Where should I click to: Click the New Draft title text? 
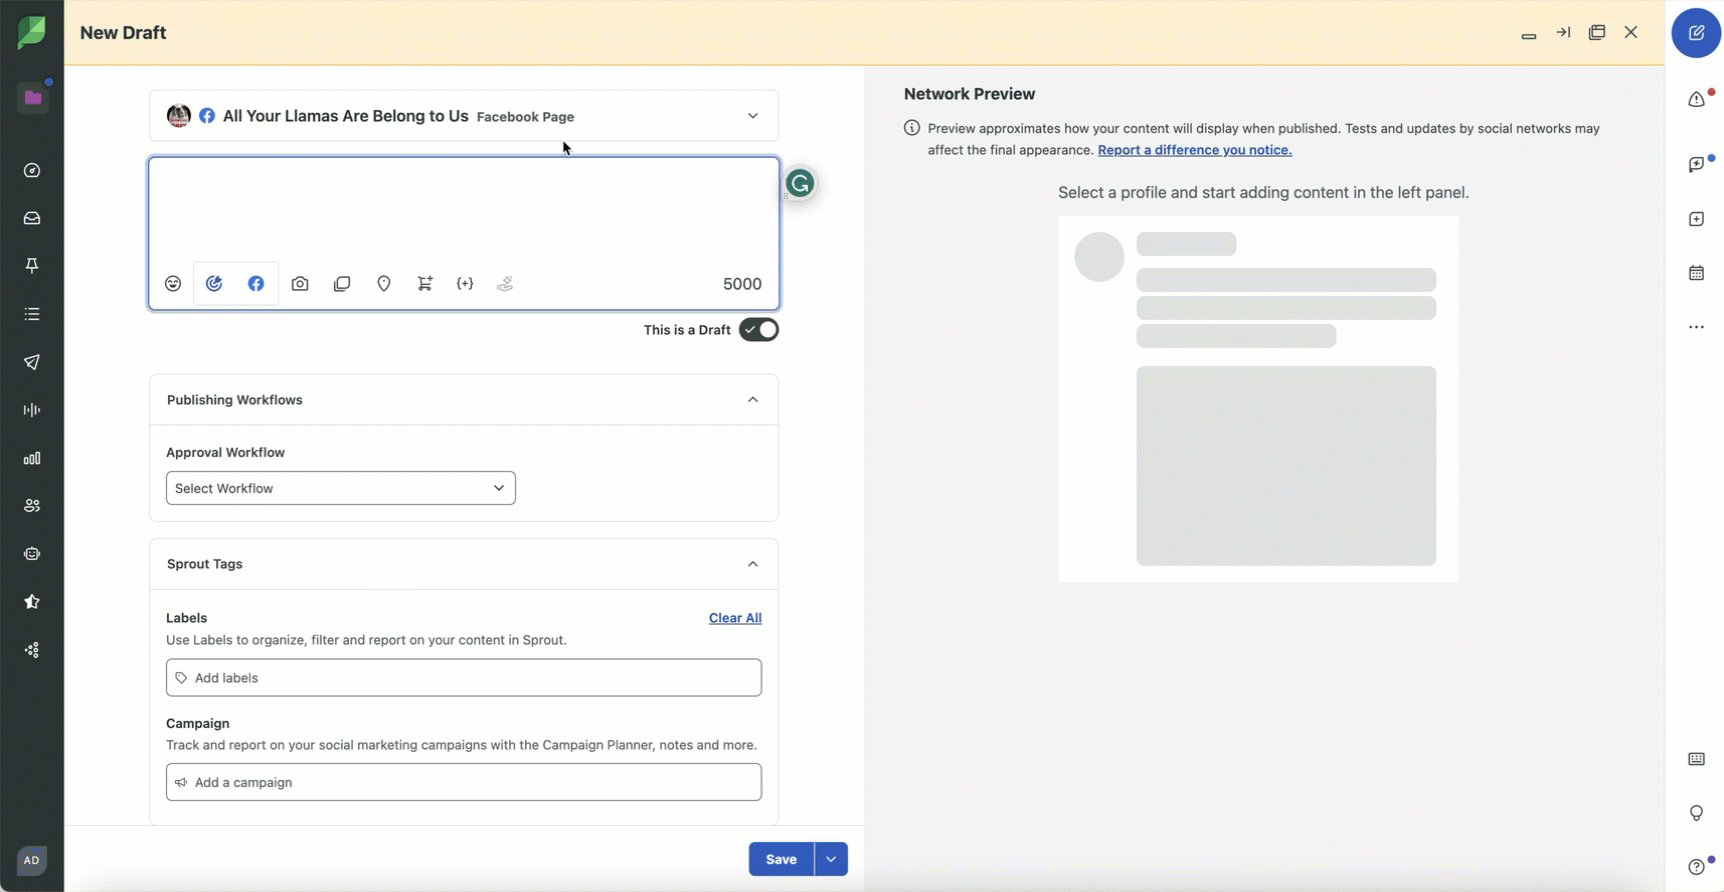click(123, 33)
